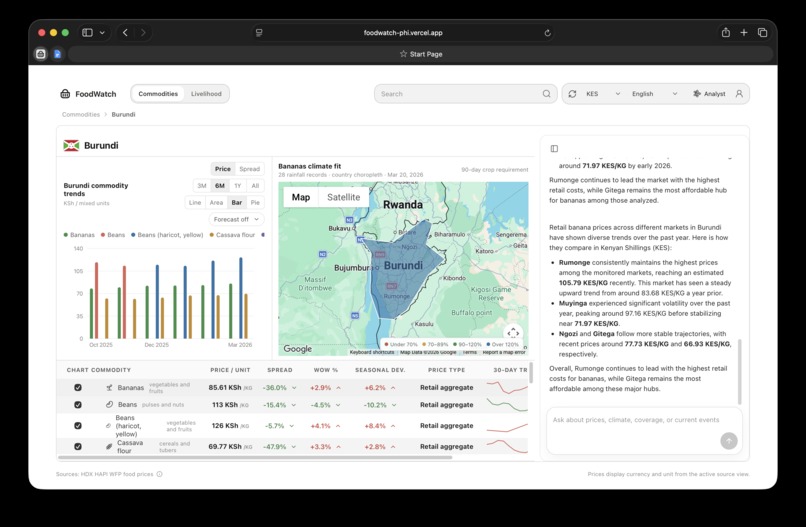Select the 1Y time range
The height and width of the screenshot is (527, 806).
click(x=237, y=186)
